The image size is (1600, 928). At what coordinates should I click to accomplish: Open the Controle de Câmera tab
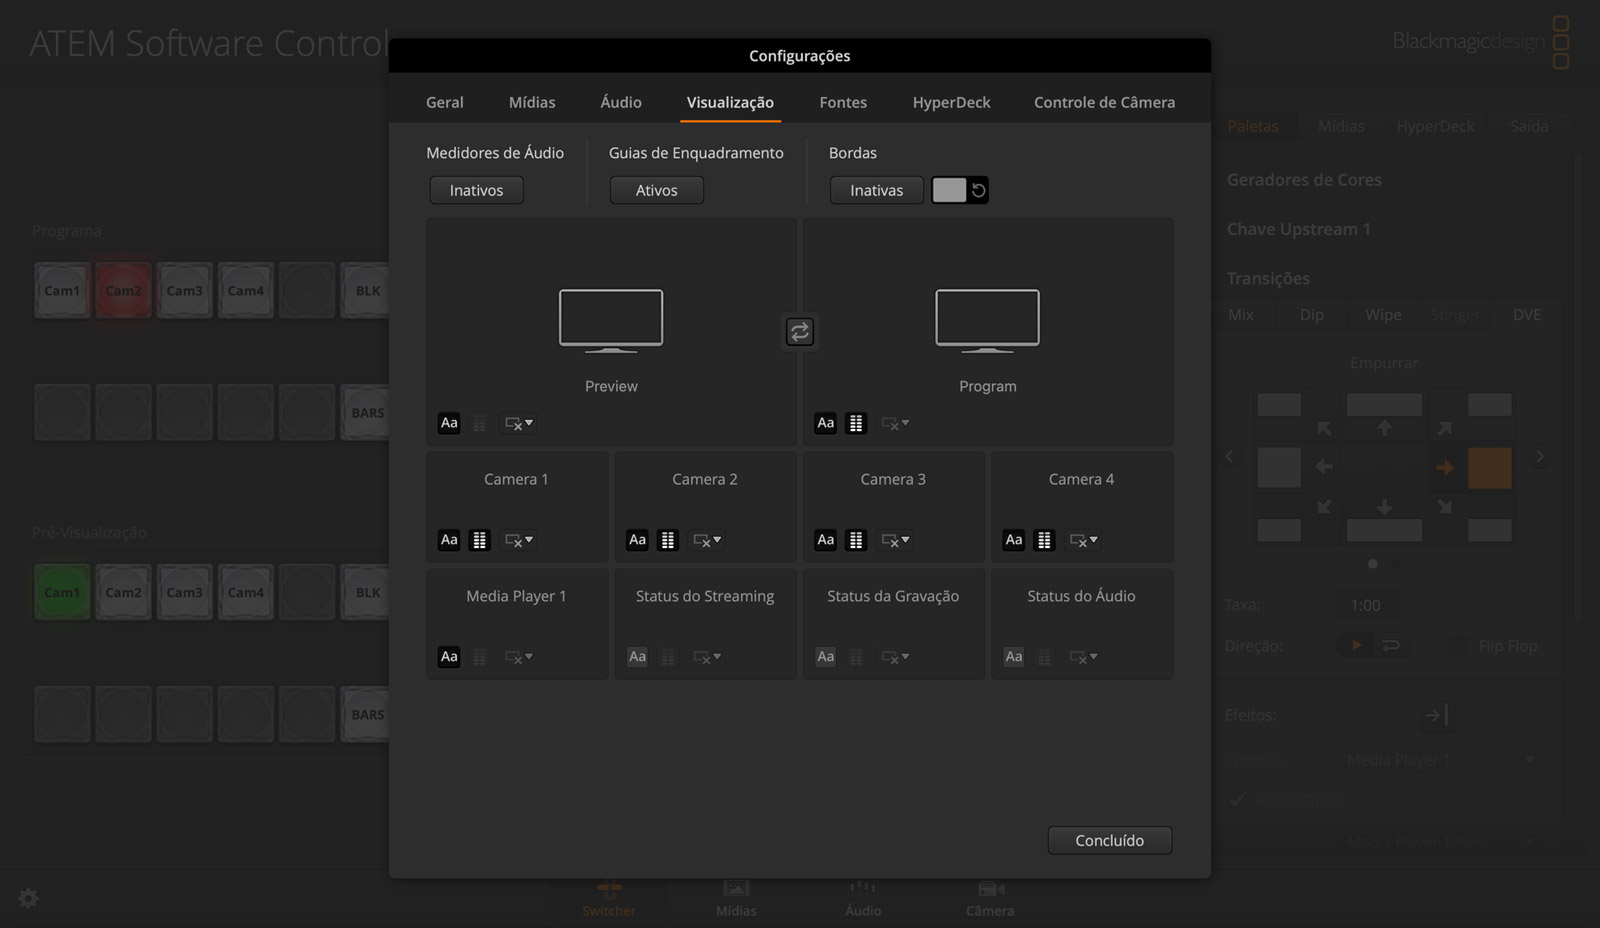[x=1104, y=102]
